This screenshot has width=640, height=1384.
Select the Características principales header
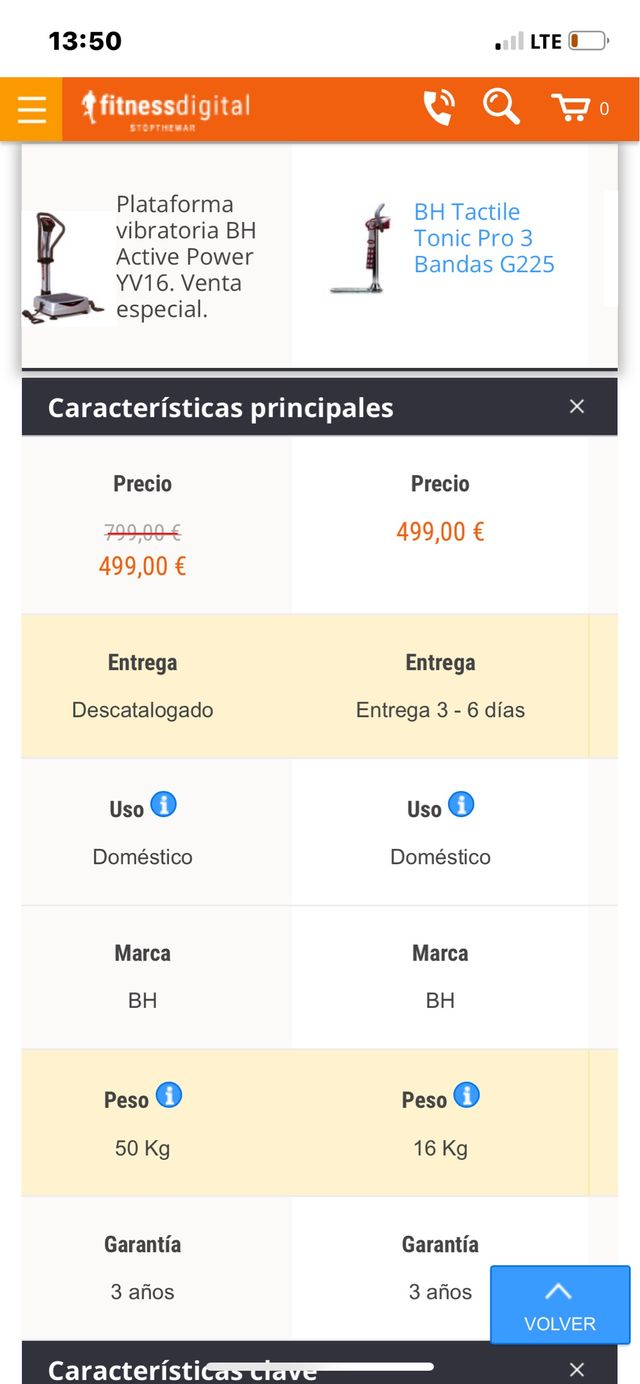(222, 407)
